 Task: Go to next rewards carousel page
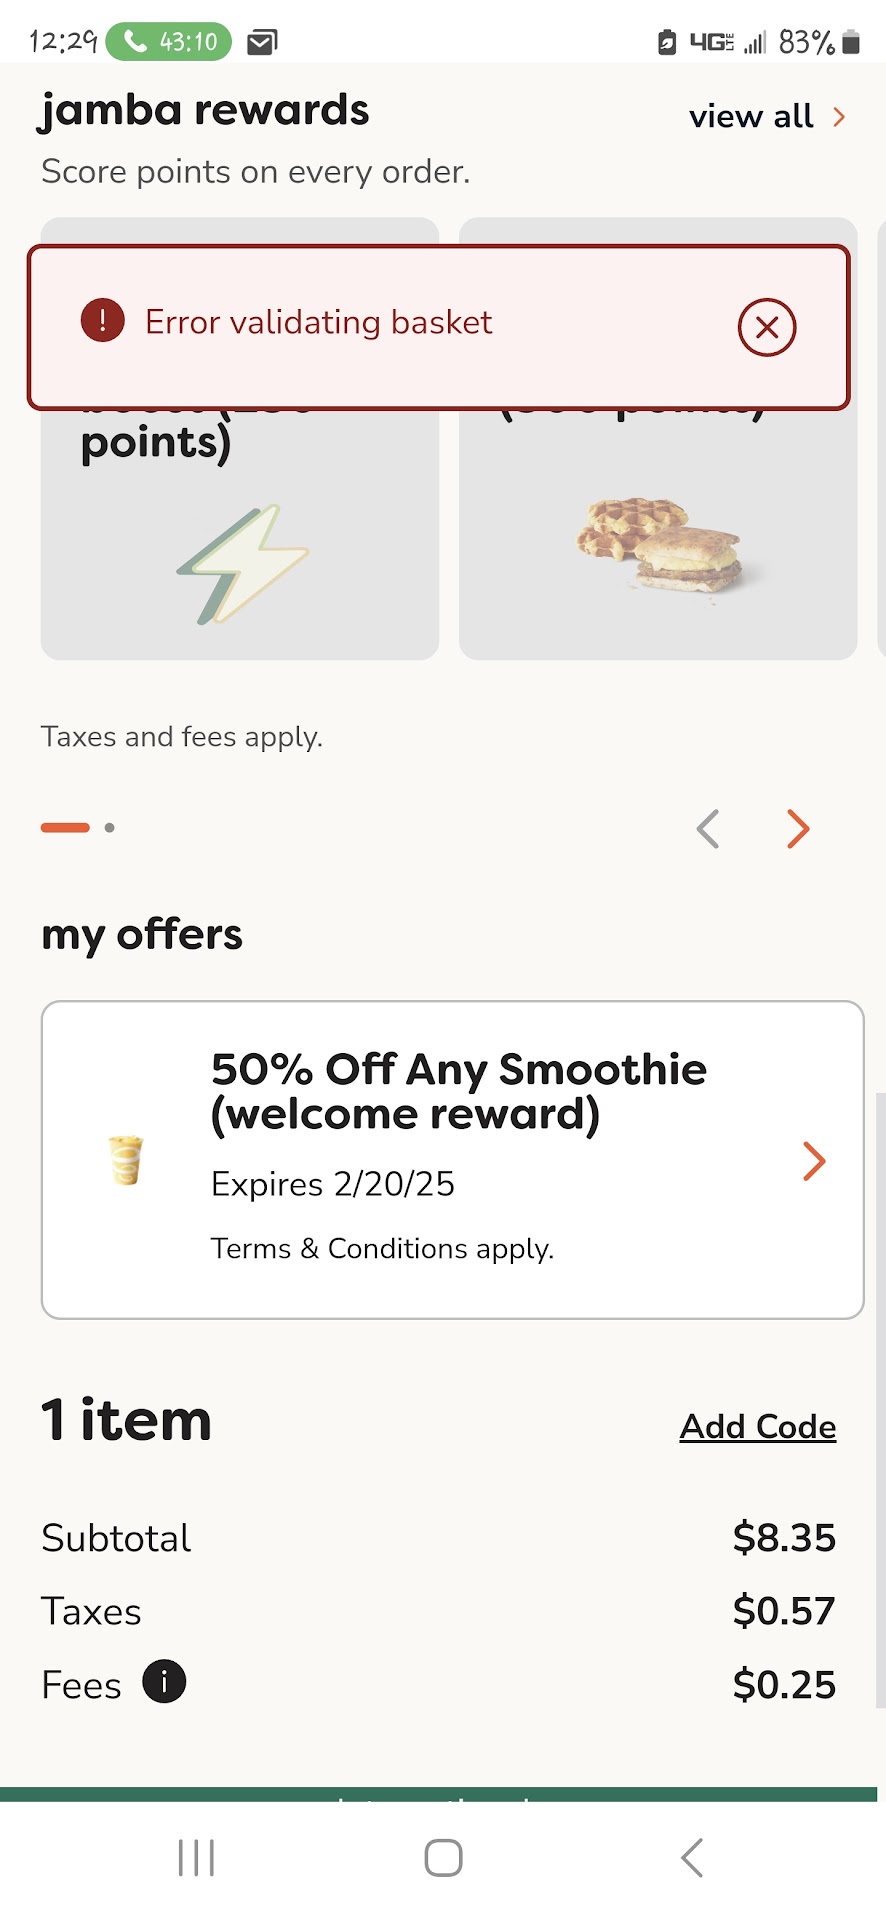click(x=797, y=829)
